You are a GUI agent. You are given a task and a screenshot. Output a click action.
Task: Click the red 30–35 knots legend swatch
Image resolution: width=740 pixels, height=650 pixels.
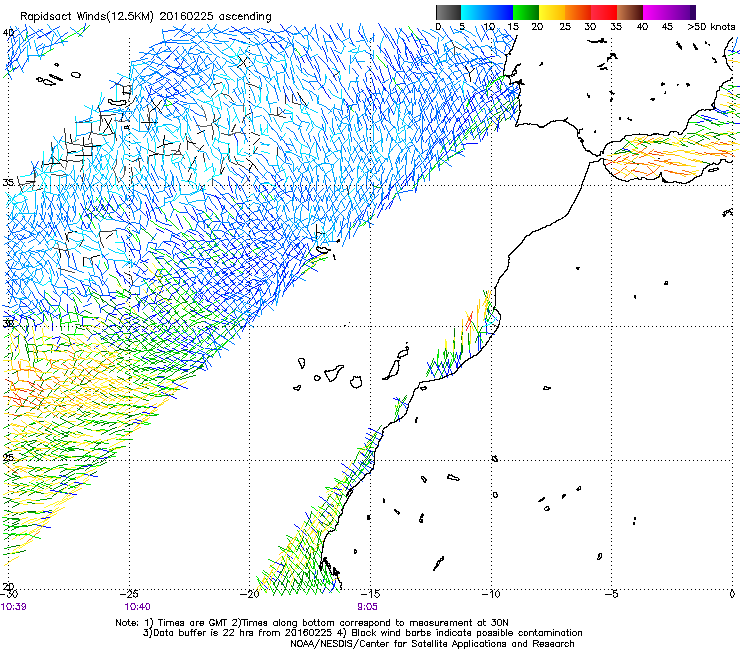point(604,12)
